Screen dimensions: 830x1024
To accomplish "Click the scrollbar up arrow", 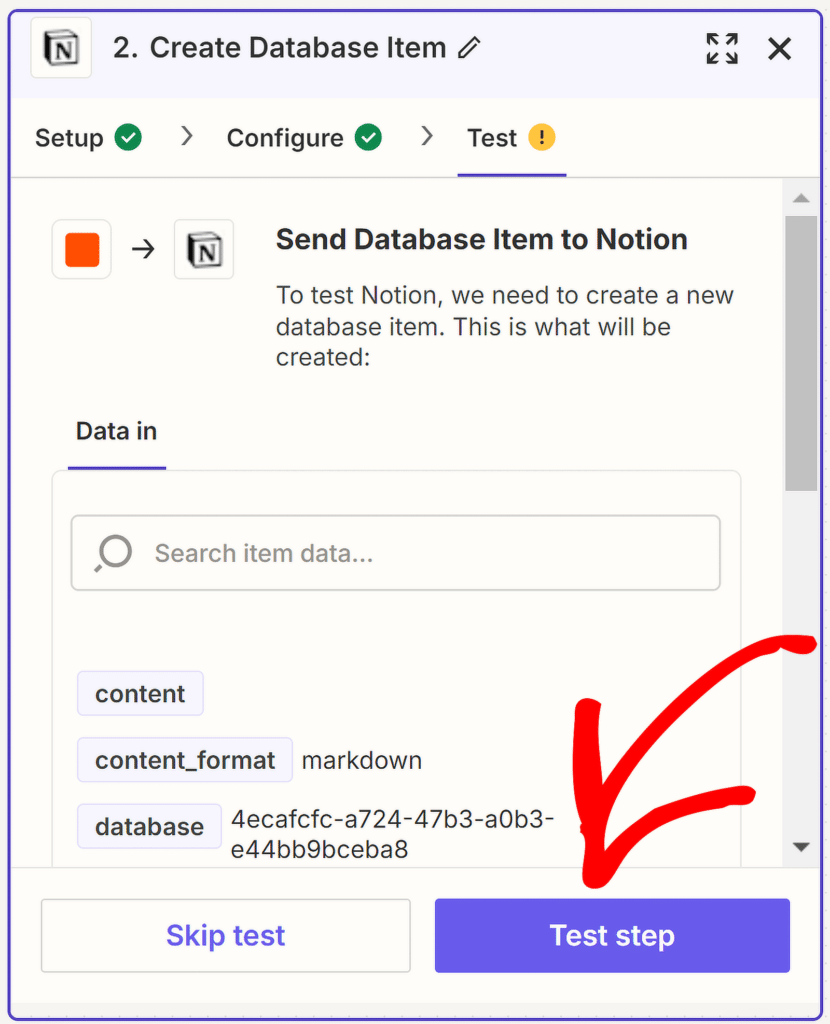I will coord(800,199).
